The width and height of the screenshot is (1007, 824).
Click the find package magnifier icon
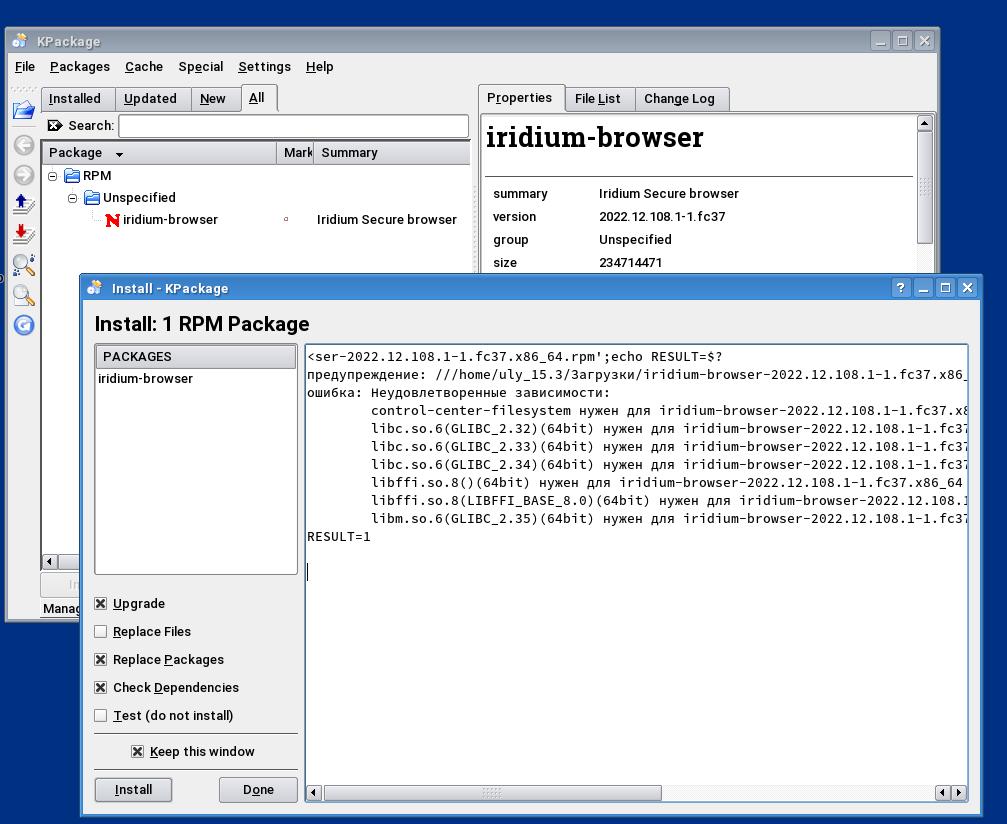click(x=24, y=265)
